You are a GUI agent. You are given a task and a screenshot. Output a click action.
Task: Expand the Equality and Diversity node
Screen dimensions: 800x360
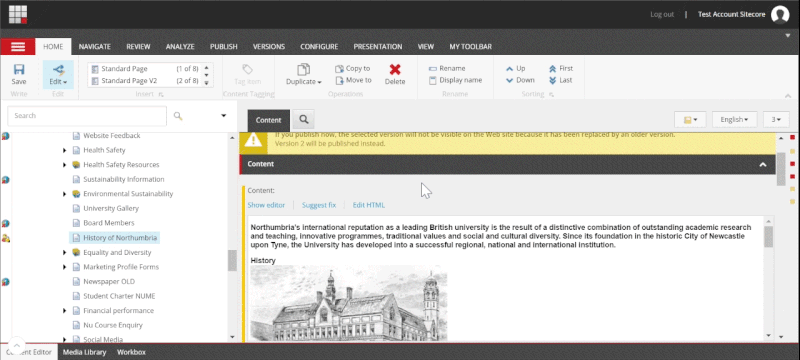[65, 252]
